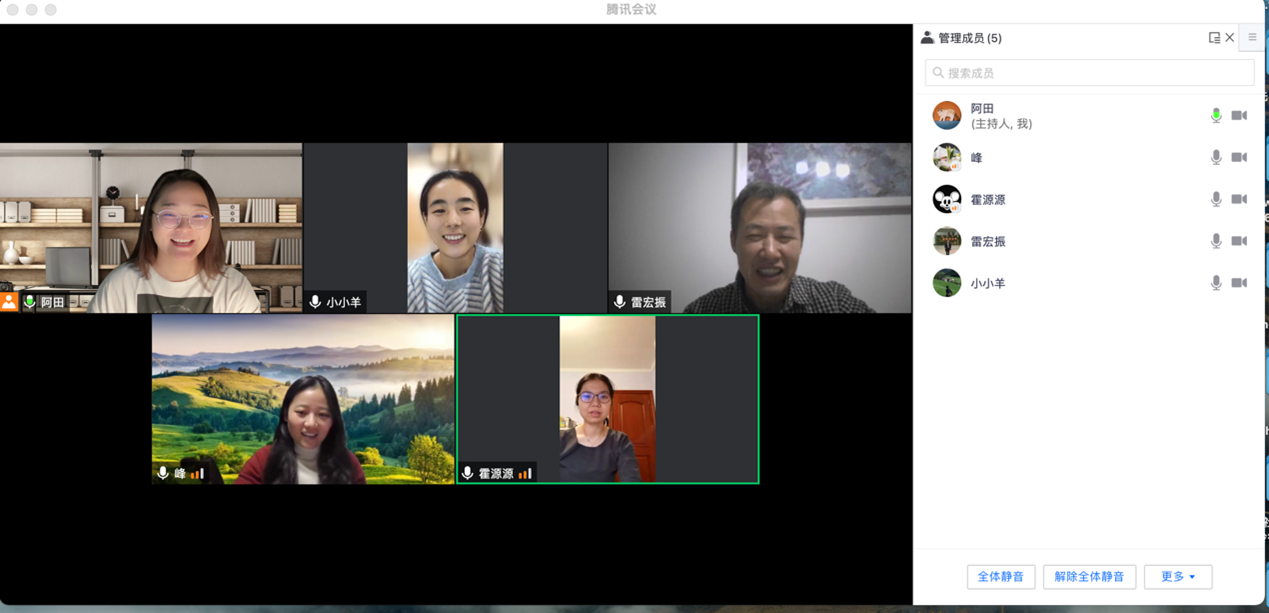Click 小小羊's avatar in member list
This screenshot has height=613, width=1269.
(x=947, y=284)
